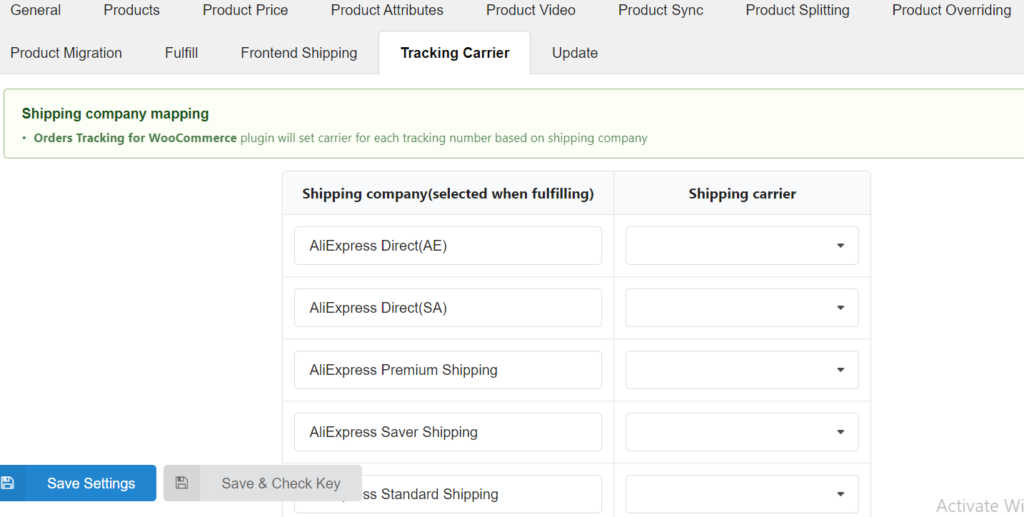Screen dimensions: 1024x517
Task: Switch to the Product Sync tab
Action: 660,10
